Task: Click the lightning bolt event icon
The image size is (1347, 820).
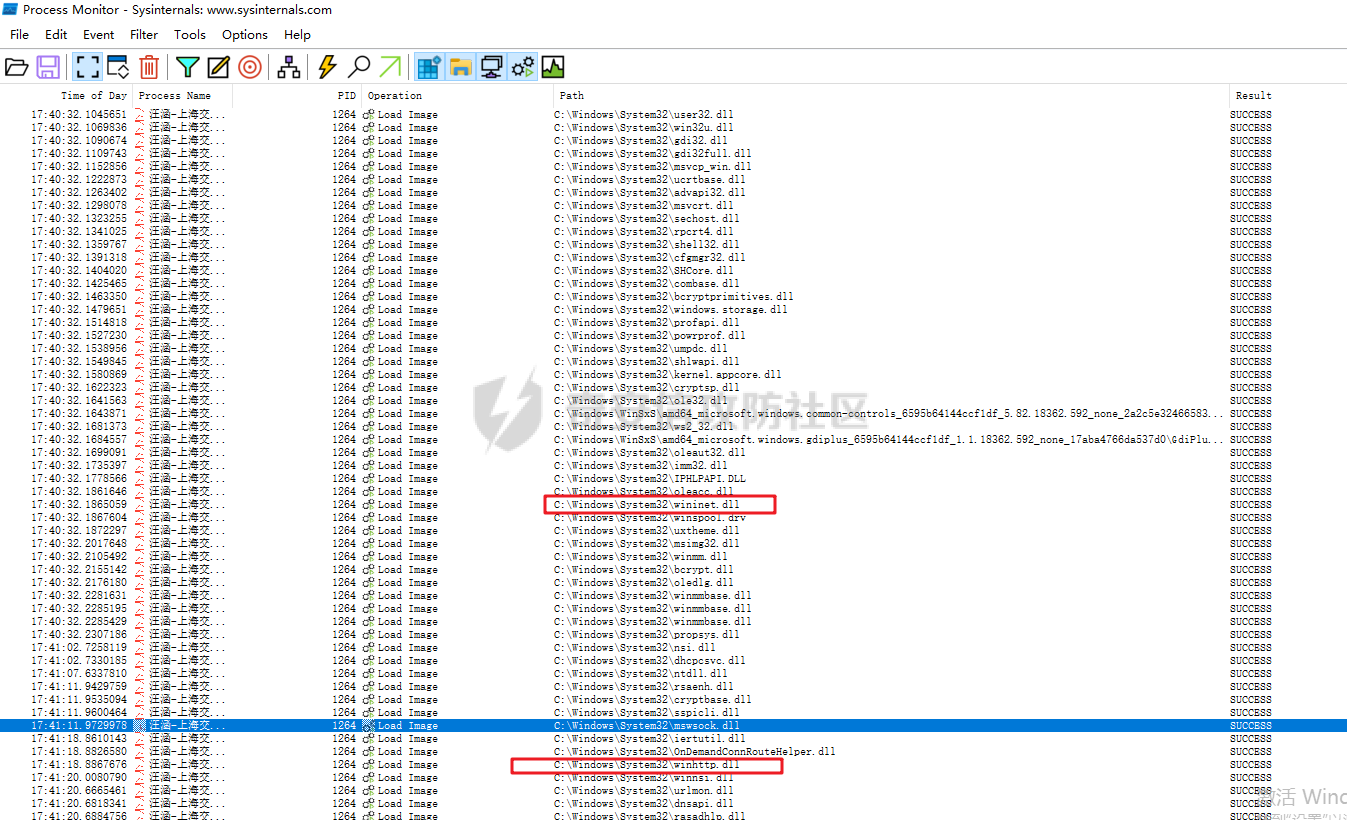Action: pyautogui.click(x=327, y=67)
